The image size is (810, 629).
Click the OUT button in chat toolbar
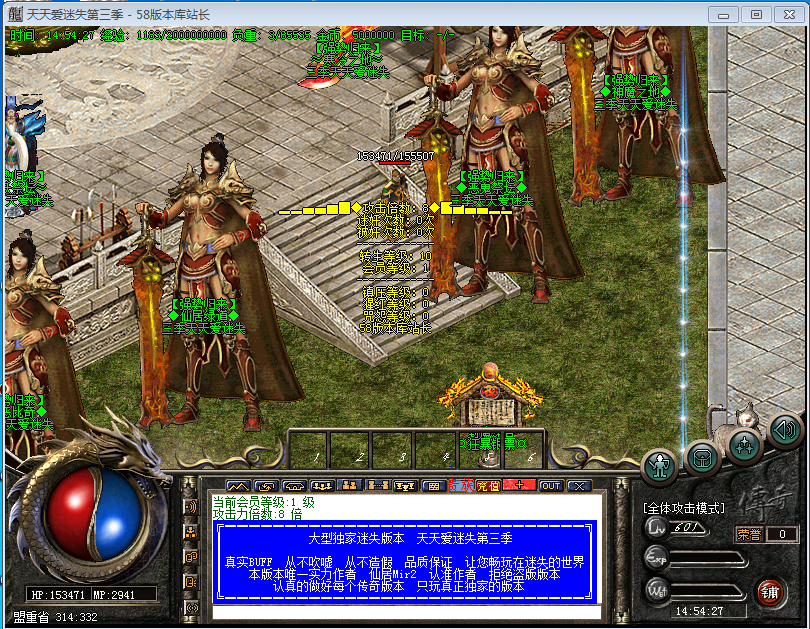[x=550, y=485]
